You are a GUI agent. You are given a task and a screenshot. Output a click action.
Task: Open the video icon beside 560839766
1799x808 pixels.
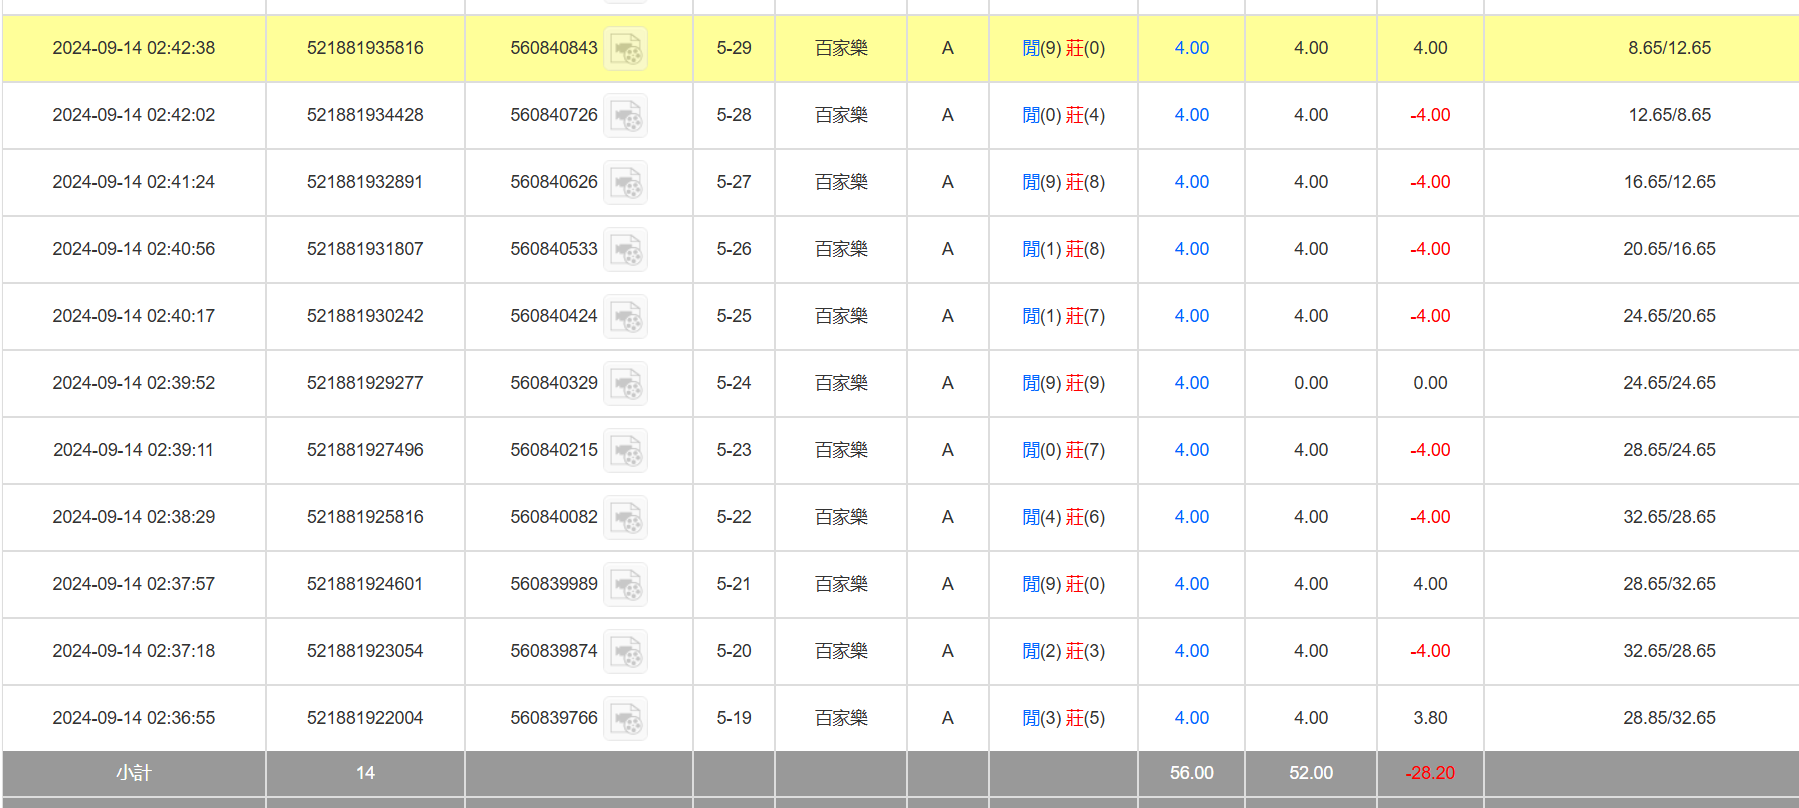[626, 719]
